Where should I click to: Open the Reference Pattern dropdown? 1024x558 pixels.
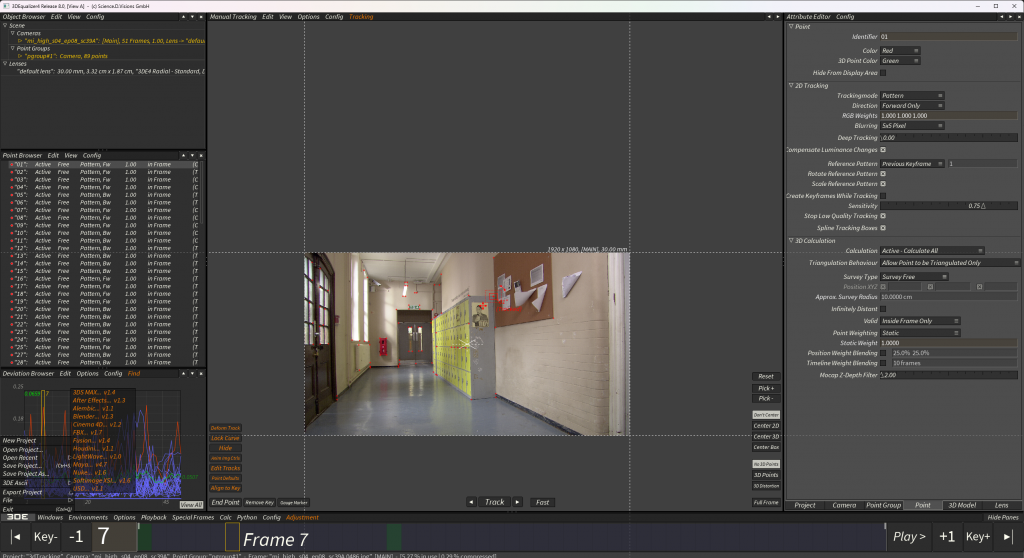(x=912, y=164)
